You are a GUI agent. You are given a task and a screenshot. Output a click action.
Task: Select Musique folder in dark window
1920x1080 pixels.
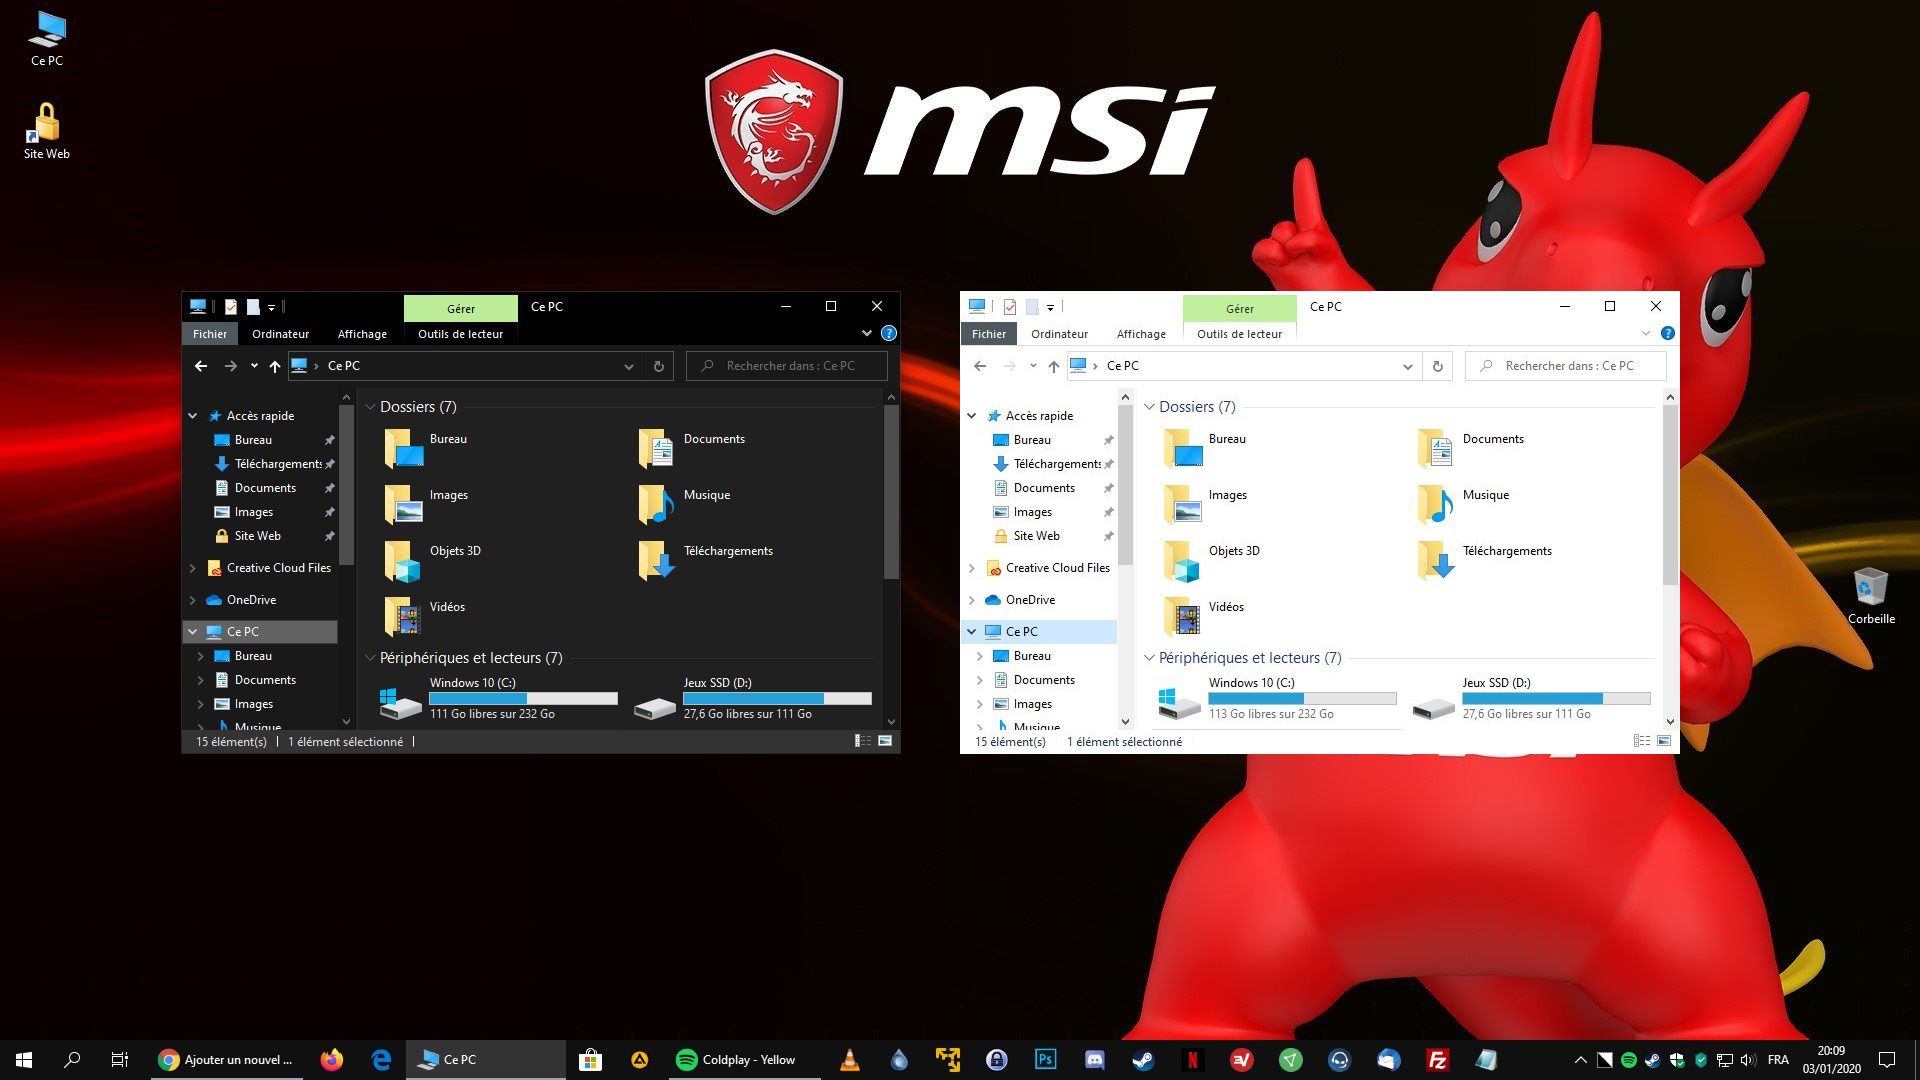pos(685,504)
